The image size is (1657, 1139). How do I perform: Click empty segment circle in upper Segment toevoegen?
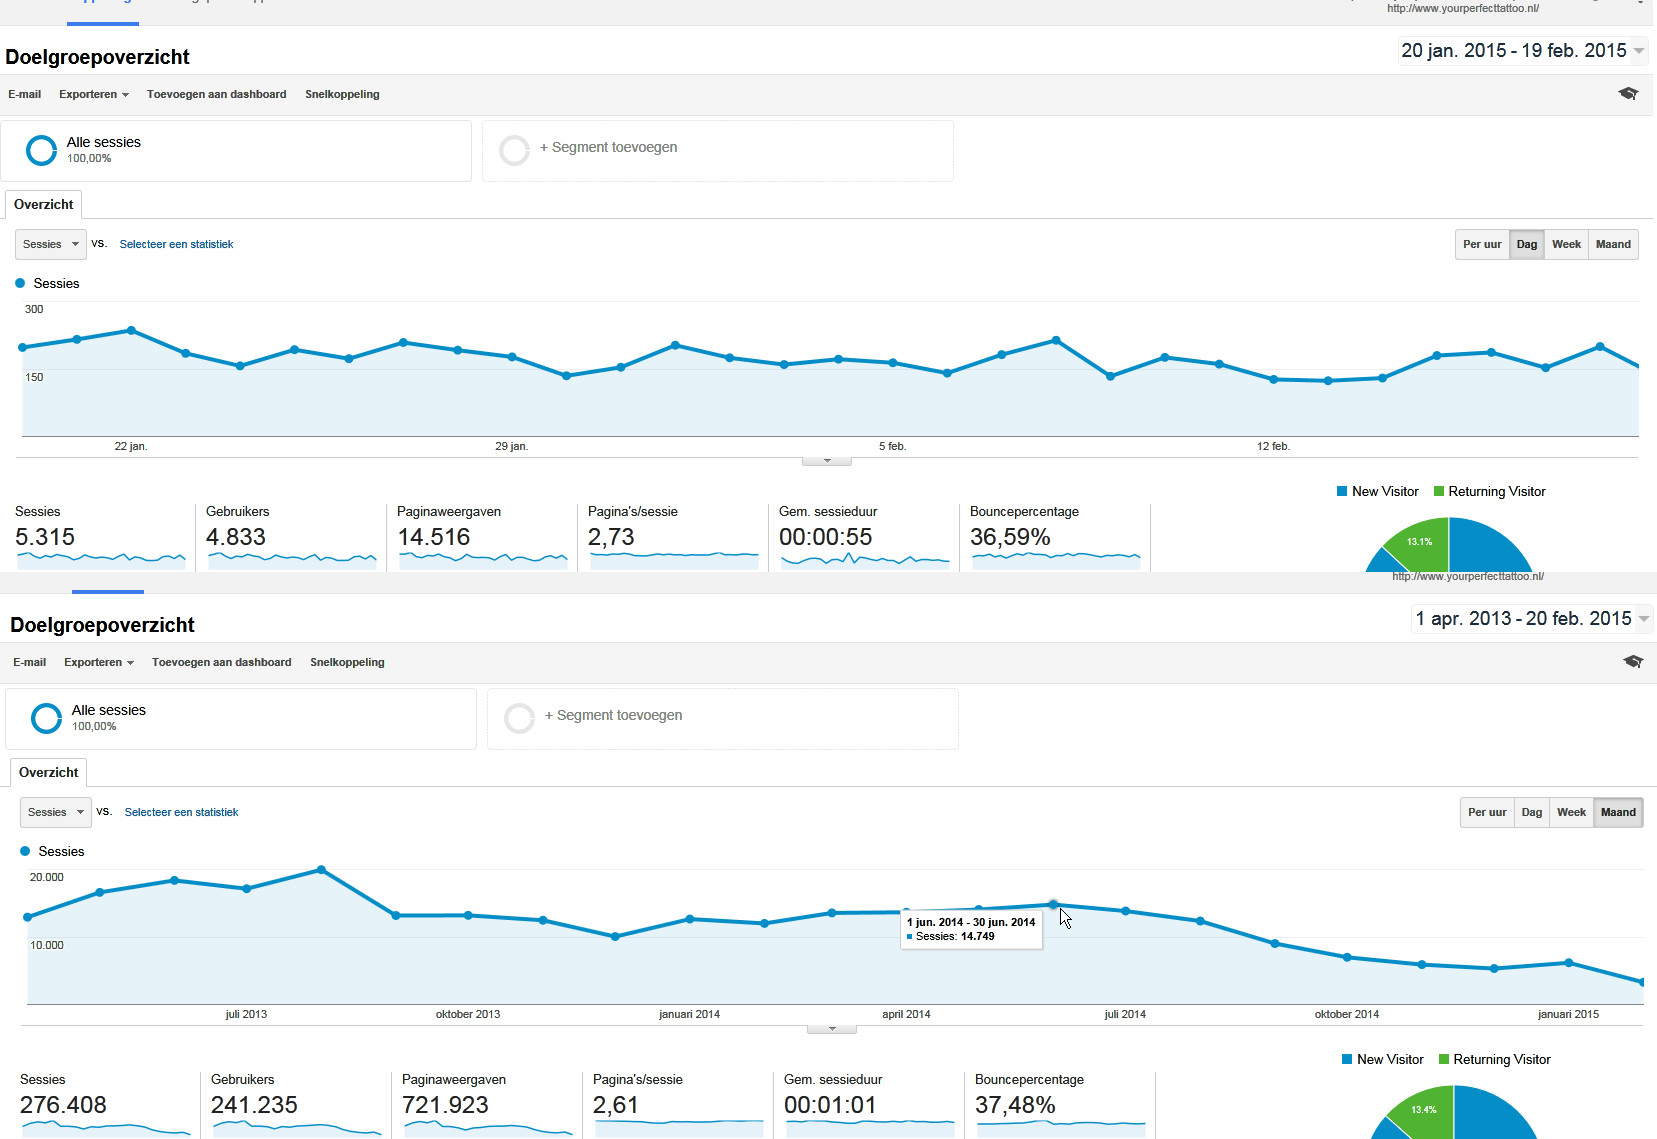(514, 150)
